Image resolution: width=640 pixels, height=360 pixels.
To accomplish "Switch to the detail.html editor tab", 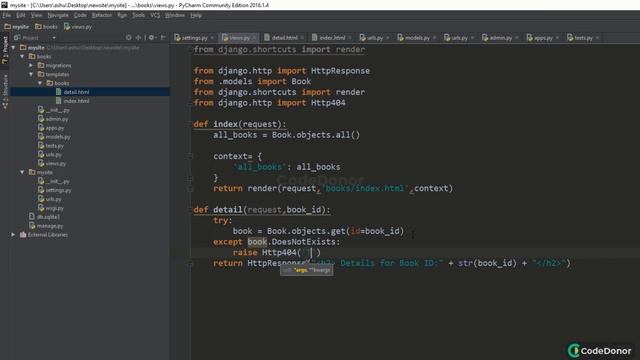I will pos(284,38).
